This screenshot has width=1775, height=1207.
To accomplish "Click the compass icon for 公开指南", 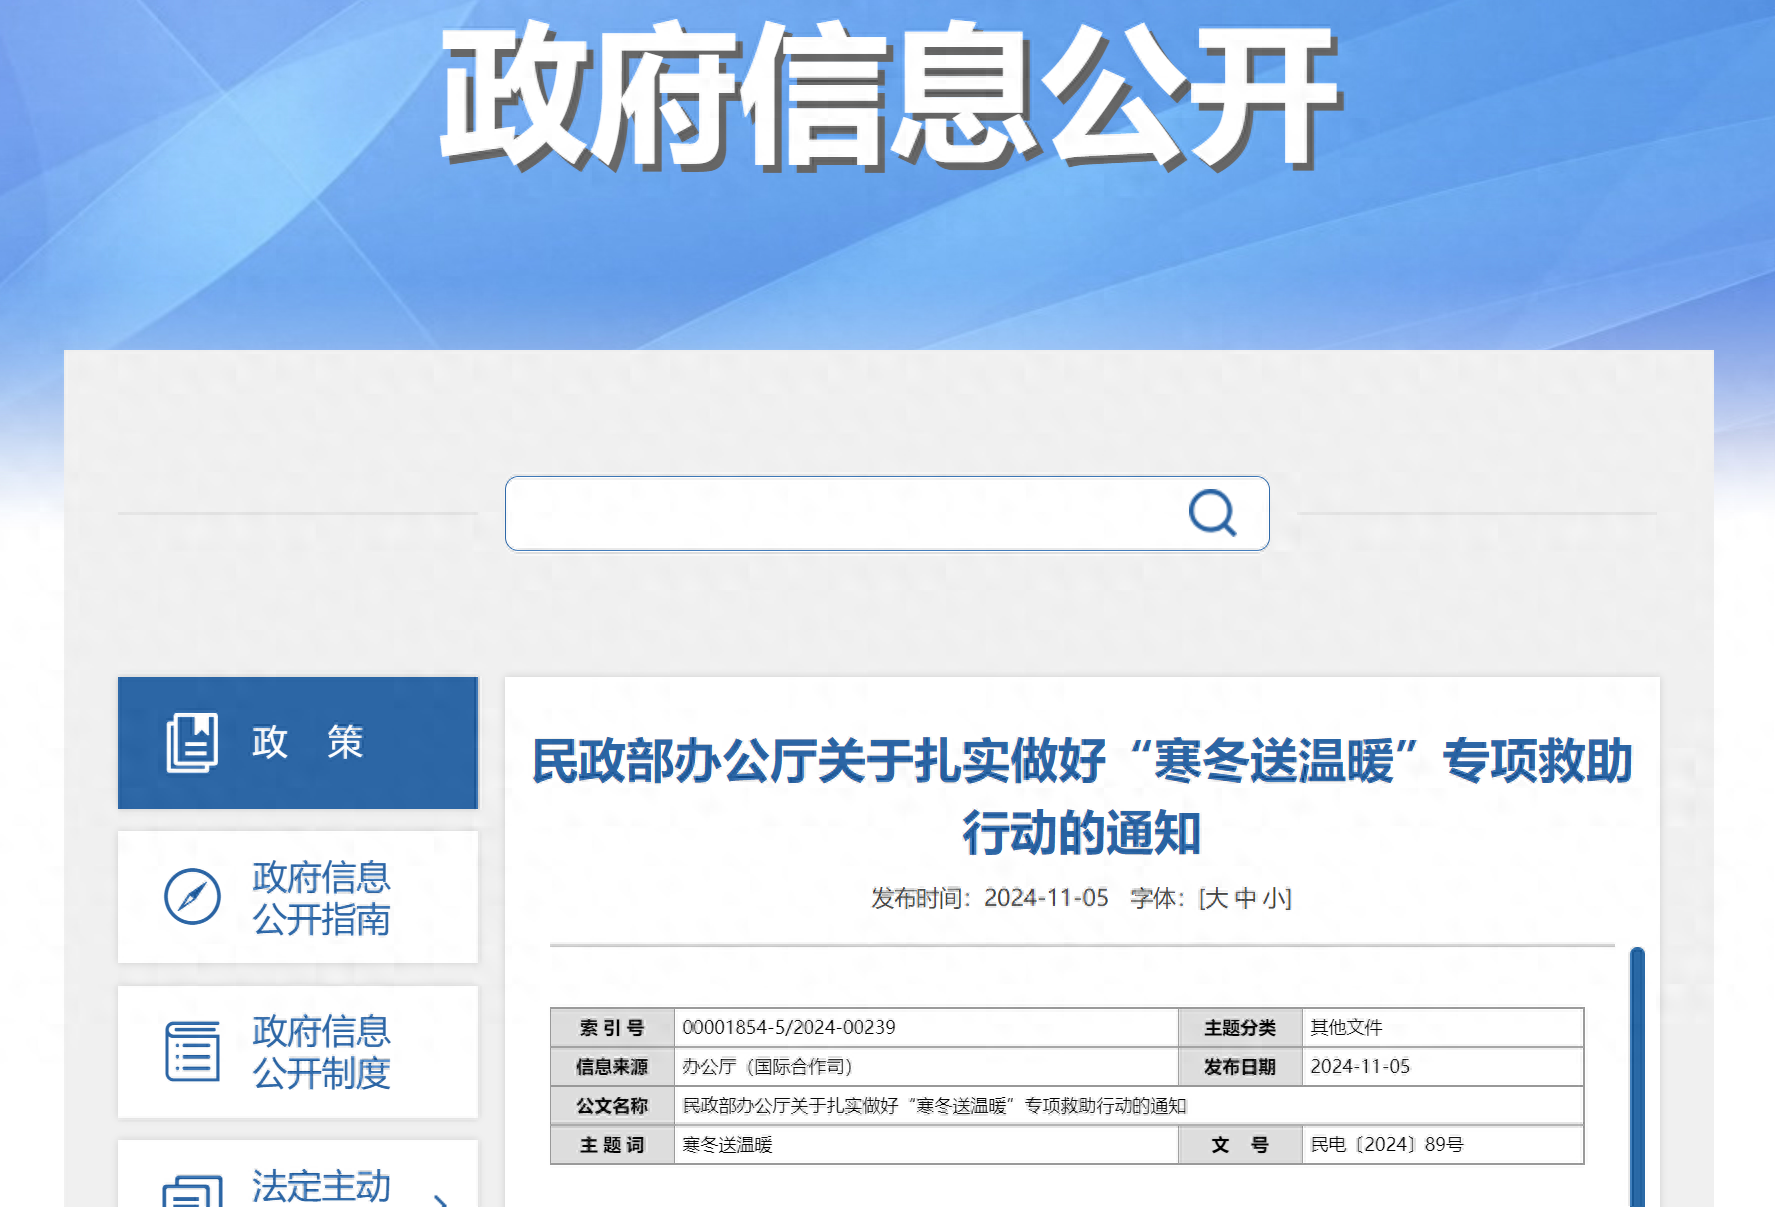I will (192, 896).
